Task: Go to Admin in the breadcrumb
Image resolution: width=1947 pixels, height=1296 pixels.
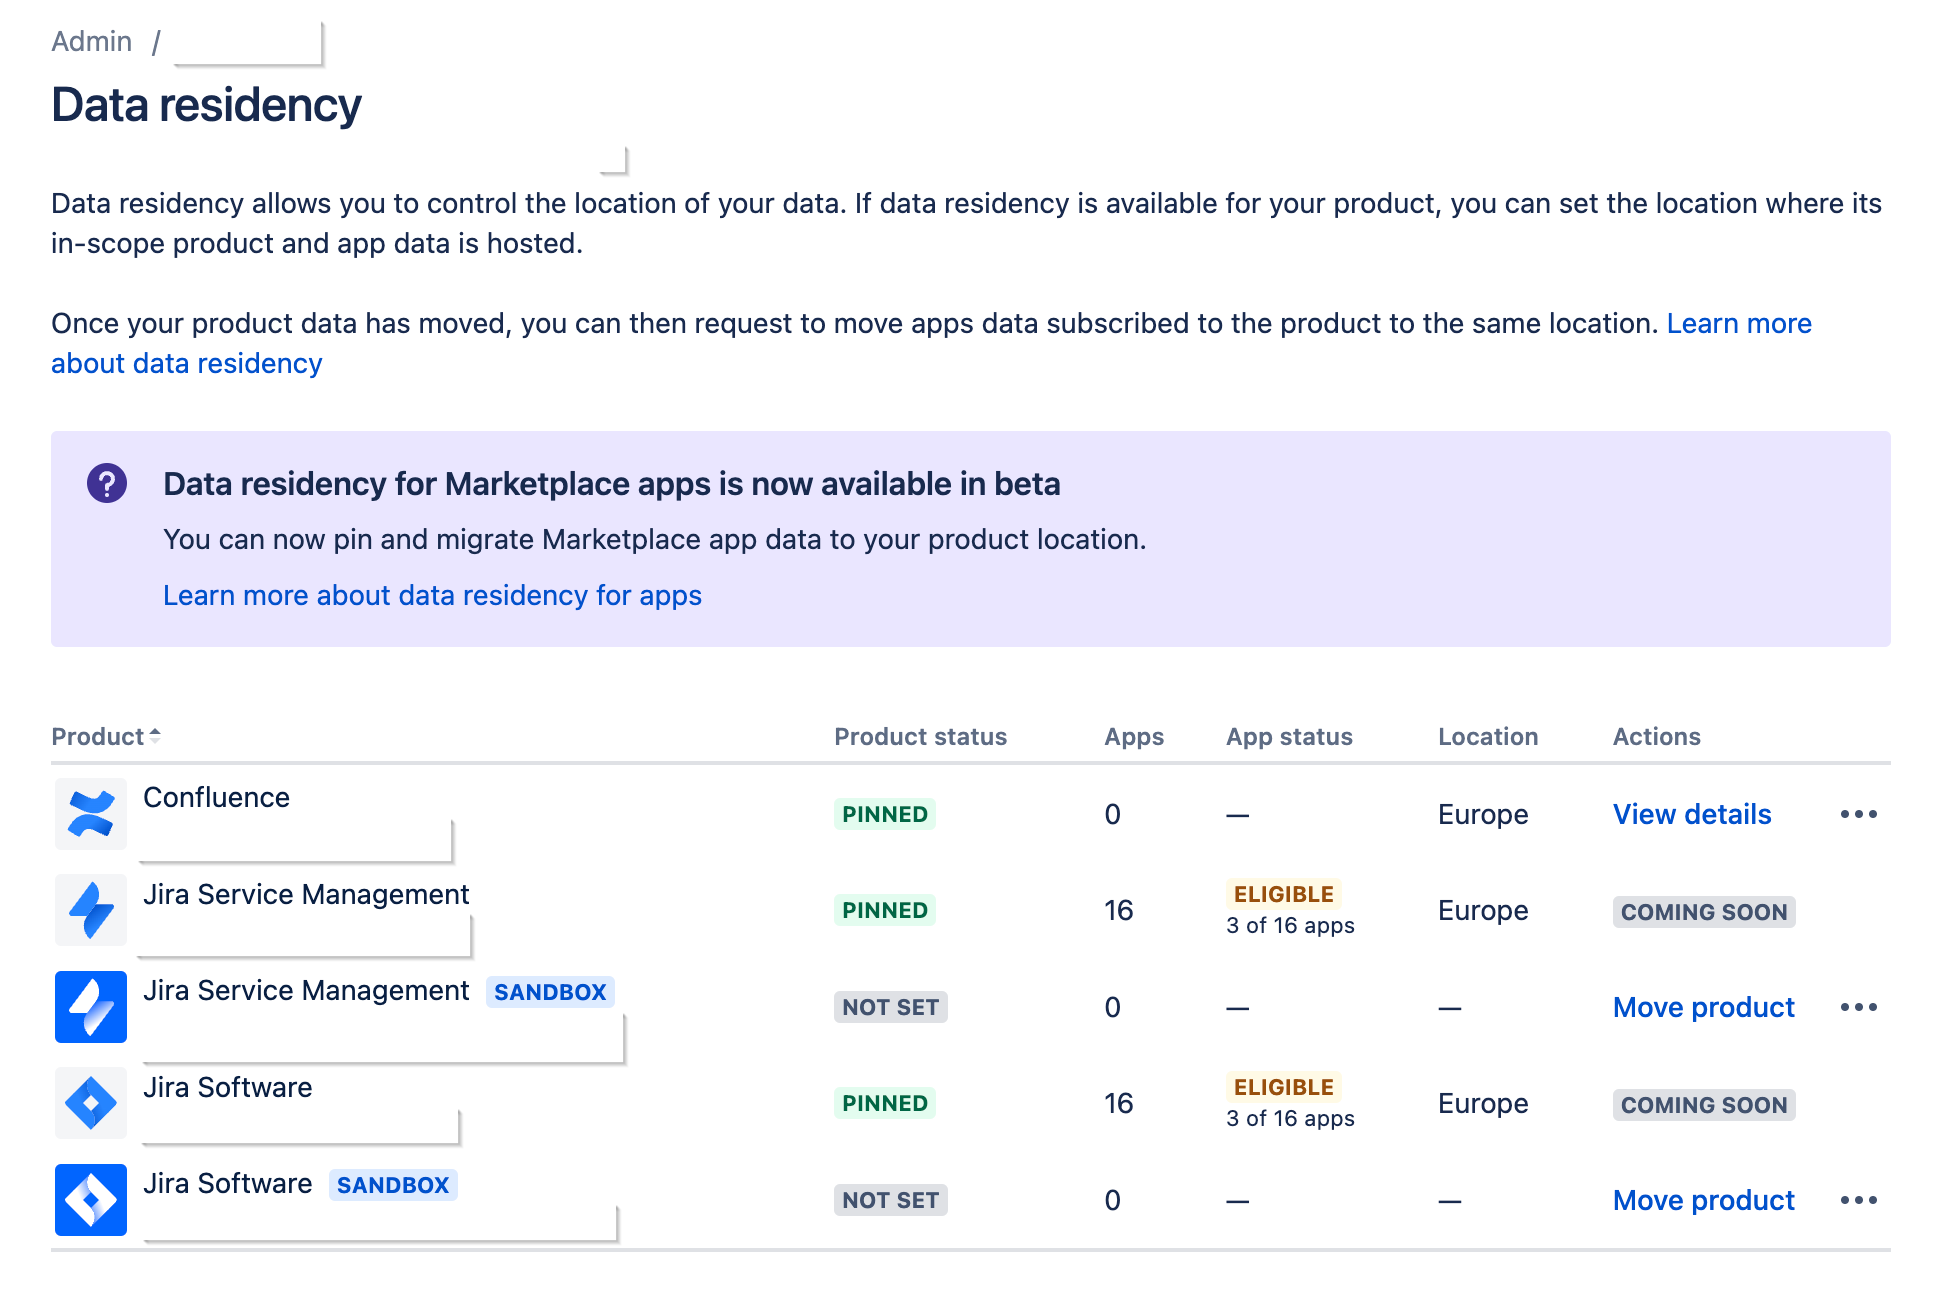Action: [91, 41]
